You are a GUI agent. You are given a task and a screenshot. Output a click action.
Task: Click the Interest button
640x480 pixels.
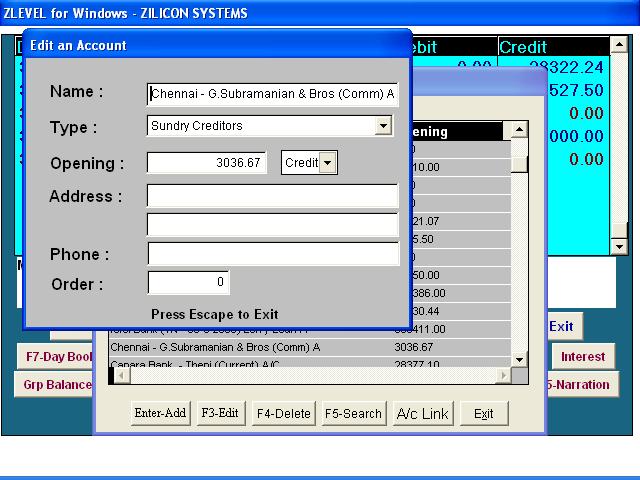click(x=582, y=357)
